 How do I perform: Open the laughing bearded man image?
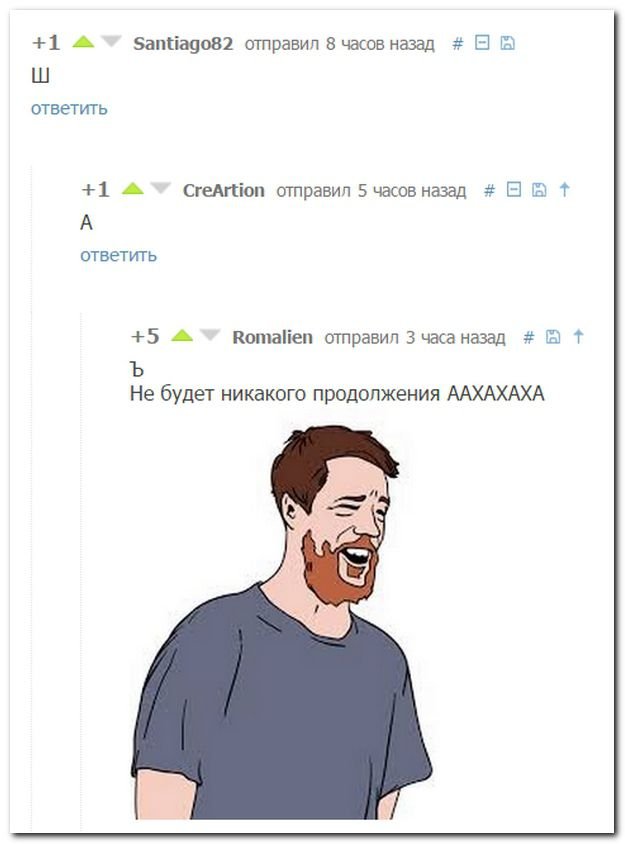pos(281,622)
